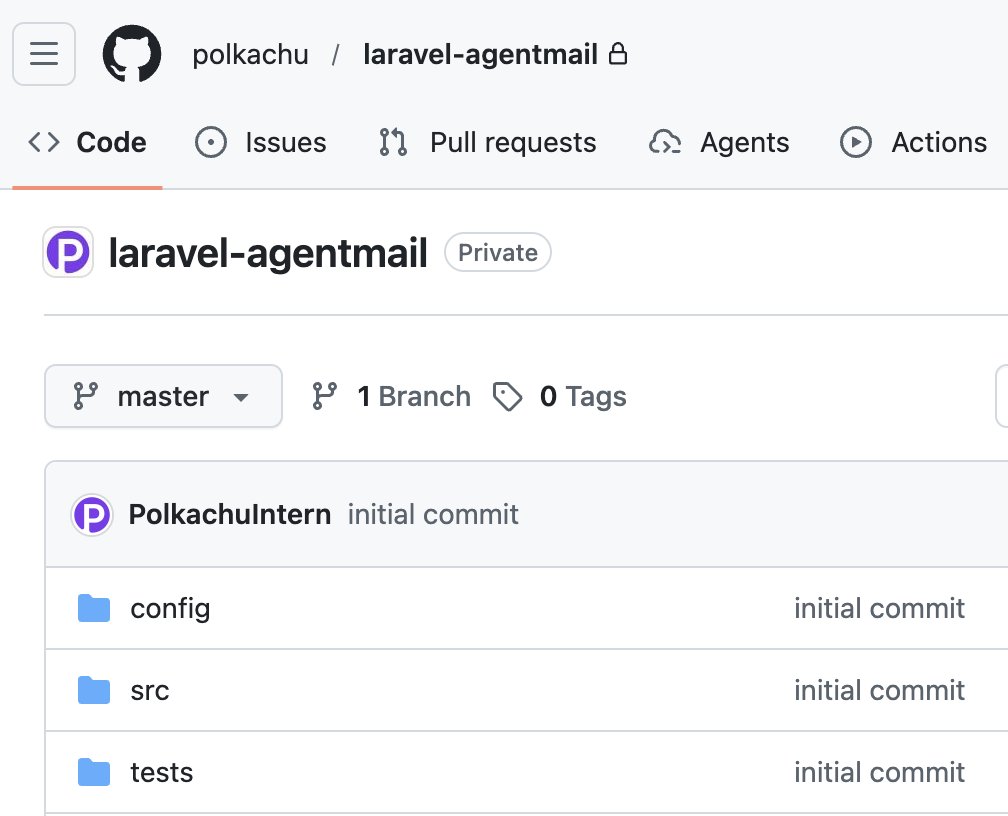
Task: Click the tests row initial commit message
Action: [879, 772]
